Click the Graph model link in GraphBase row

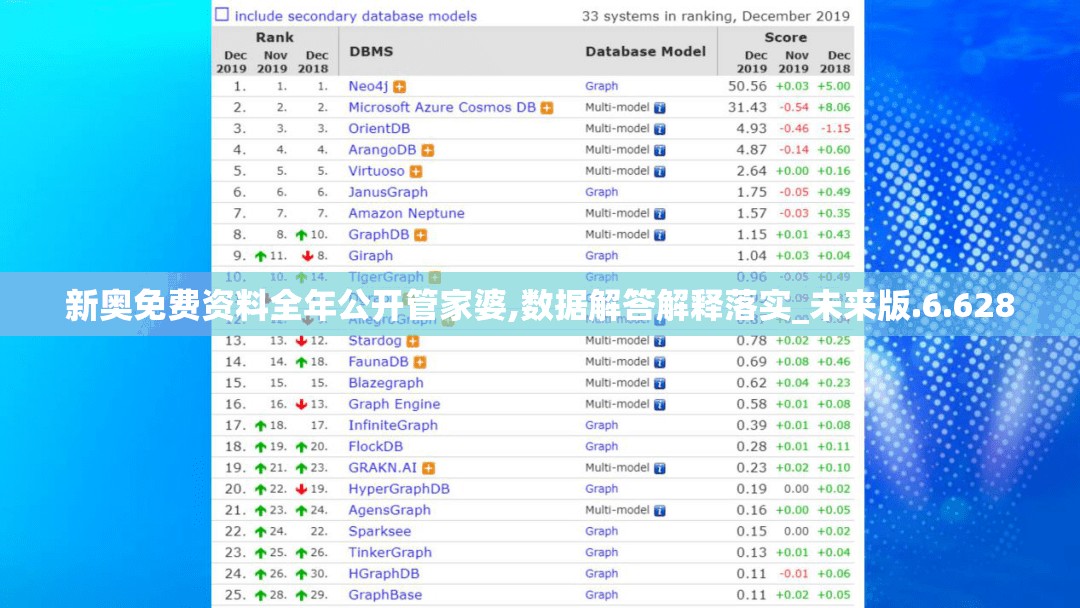click(x=601, y=595)
